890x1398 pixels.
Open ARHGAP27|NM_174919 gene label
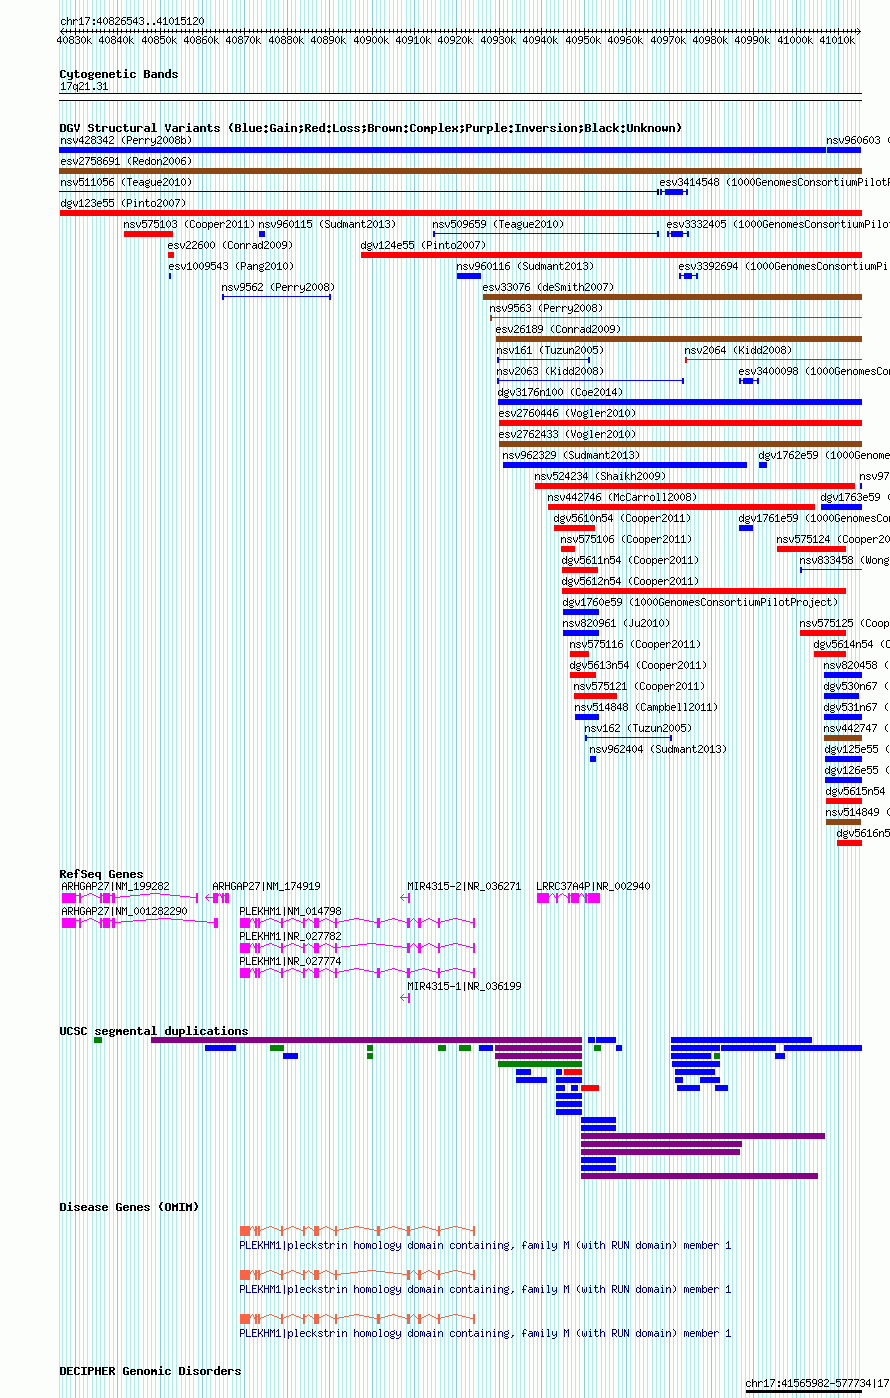[x=266, y=887]
